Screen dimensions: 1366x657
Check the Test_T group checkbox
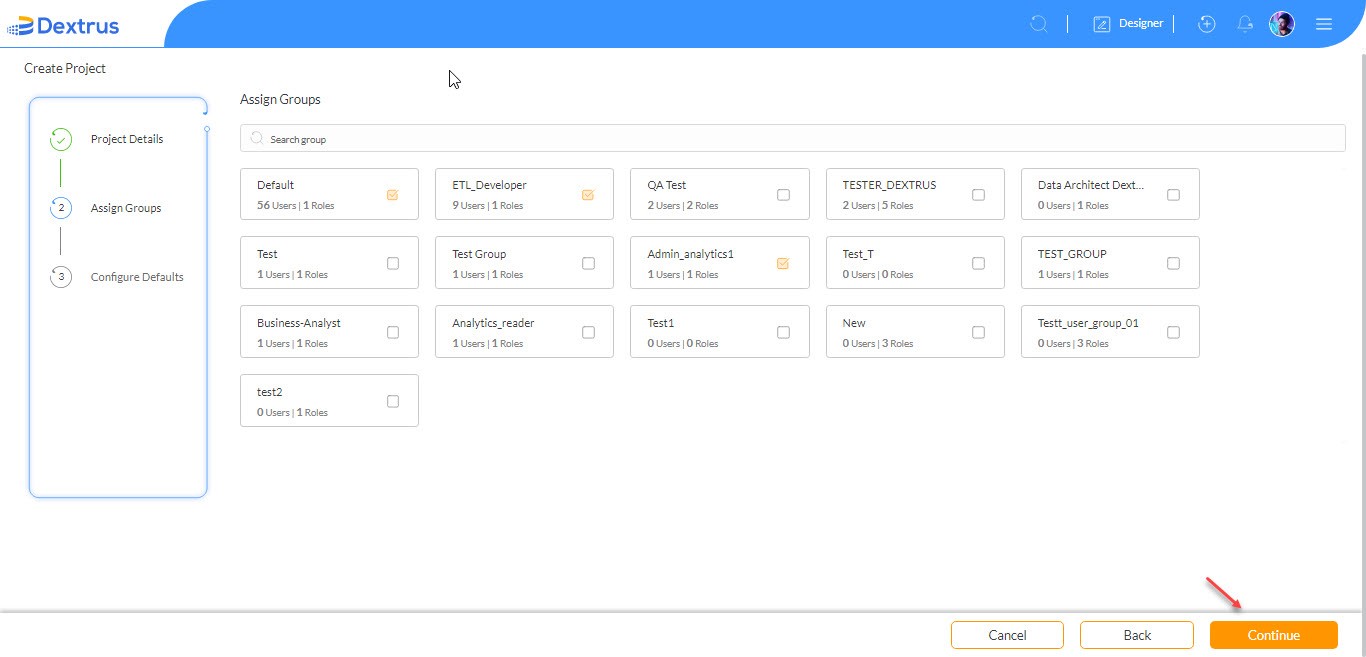click(x=978, y=264)
